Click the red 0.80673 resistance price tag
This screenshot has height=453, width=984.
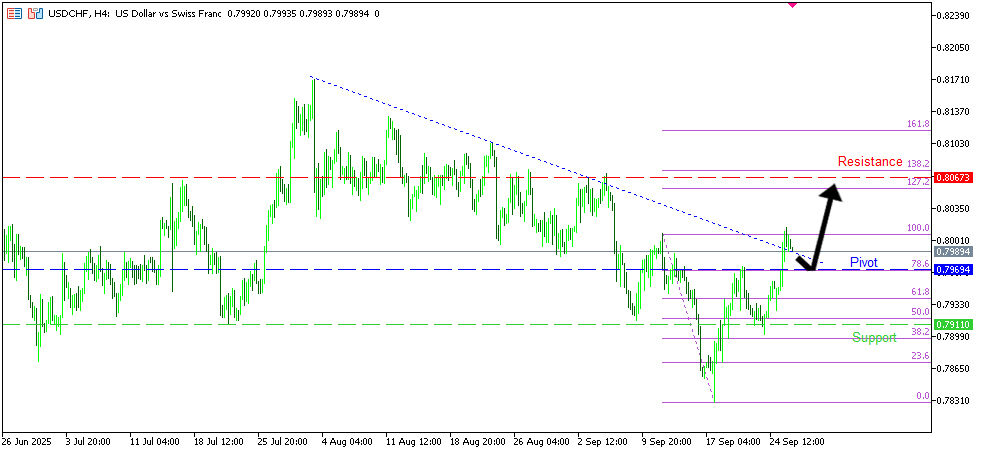[952, 178]
